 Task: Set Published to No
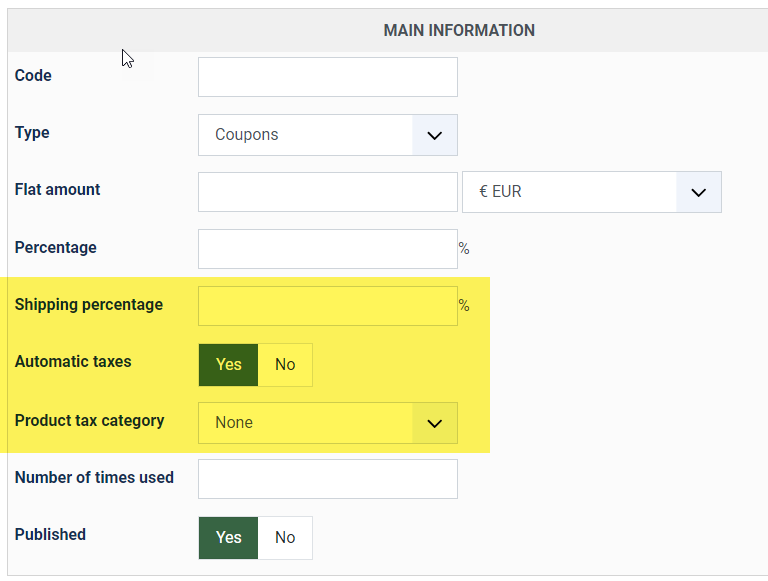(x=285, y=538)
